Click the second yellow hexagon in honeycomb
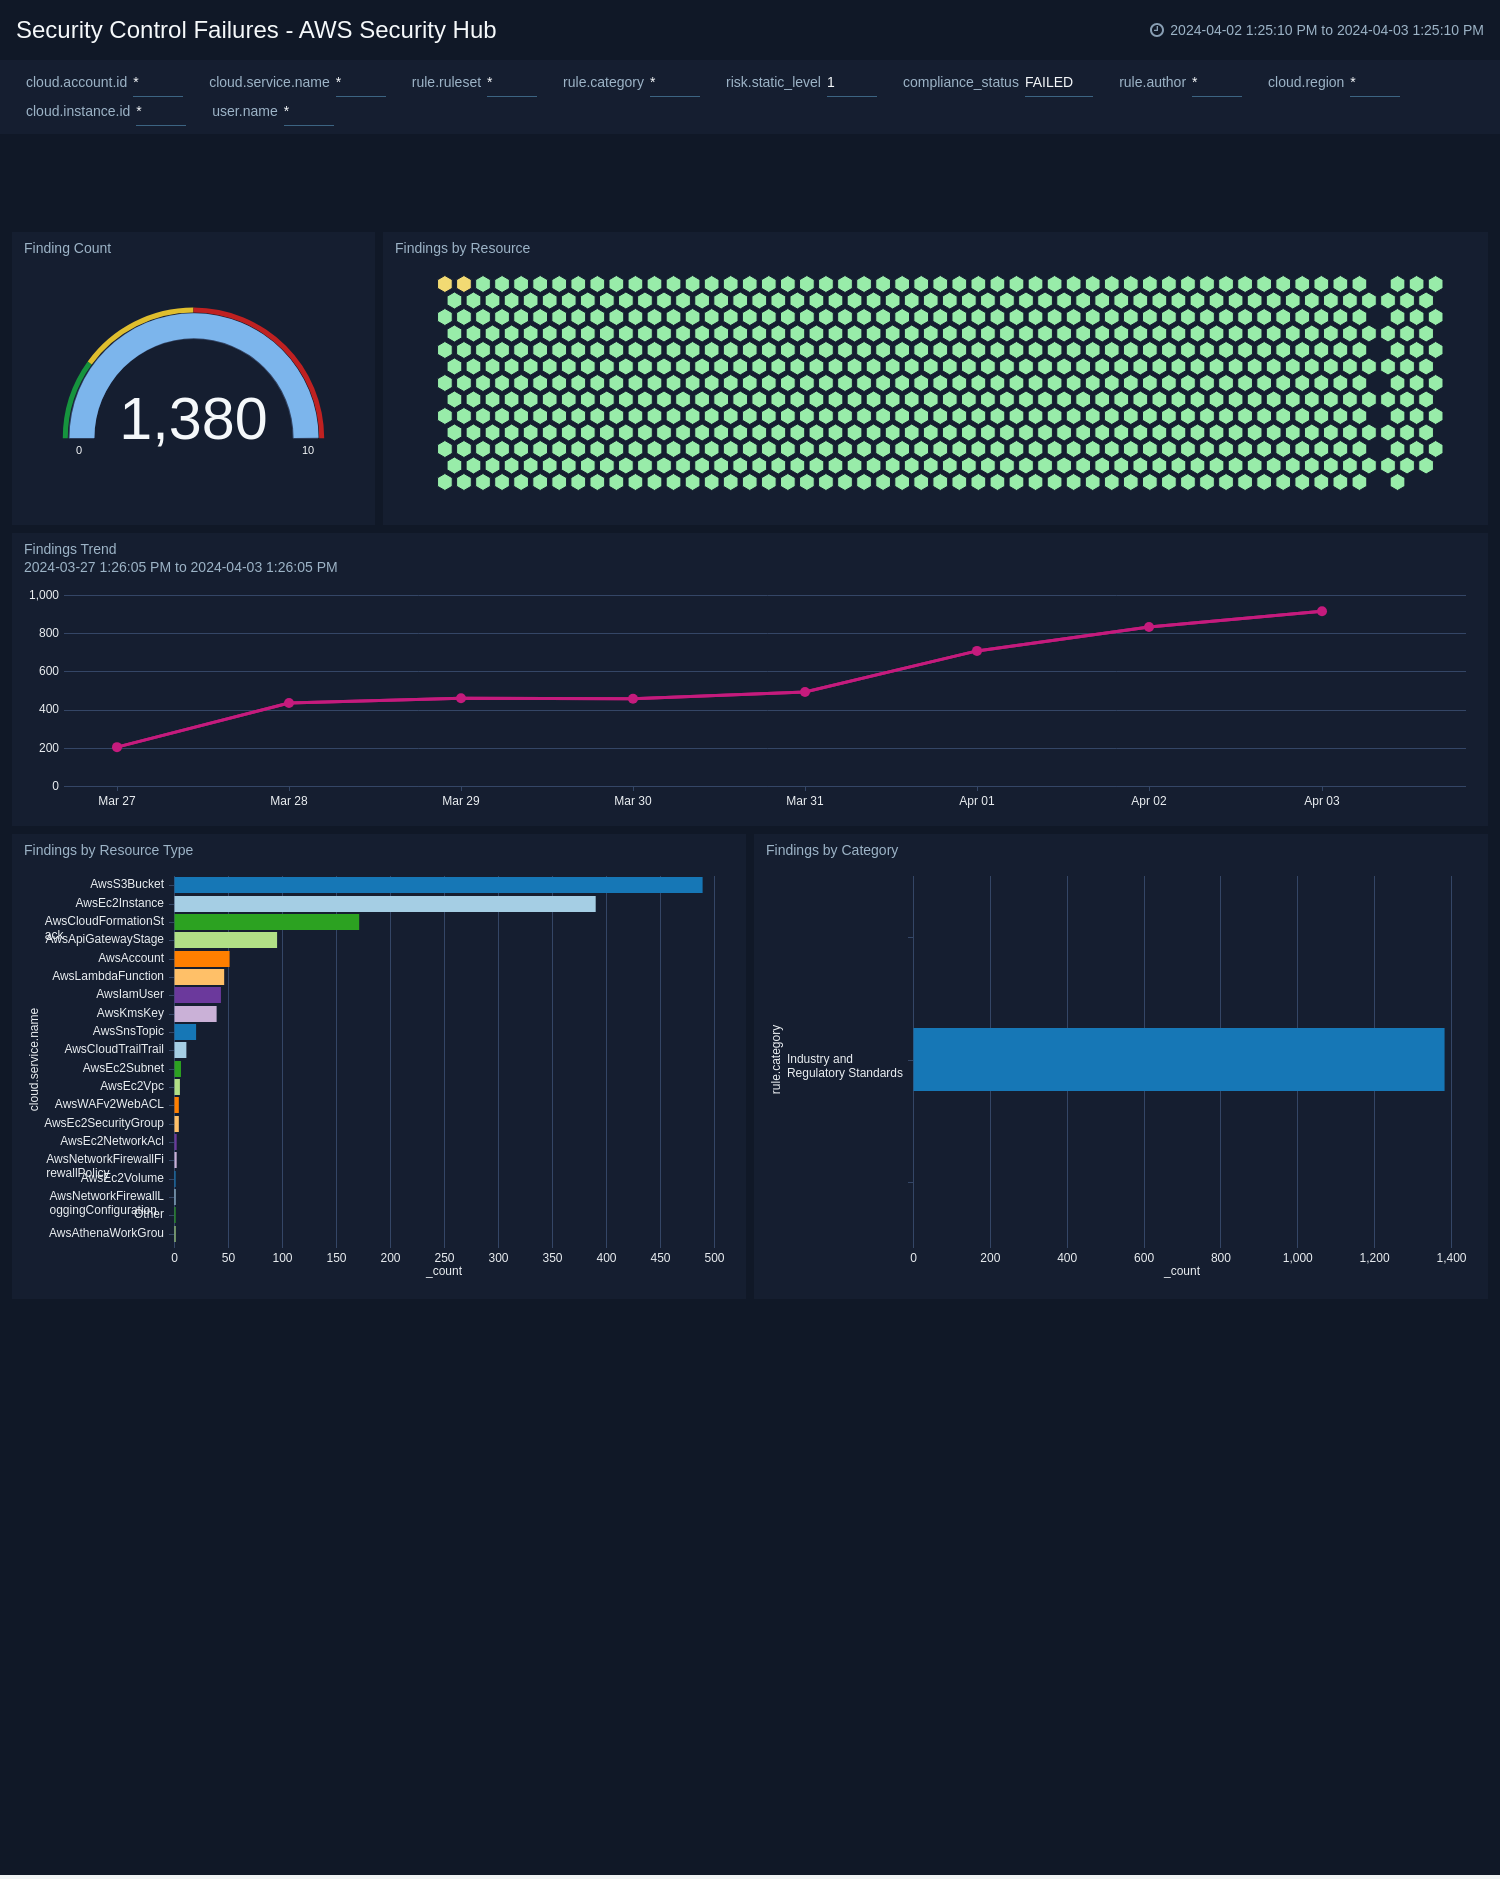 (x=464, y=284)
